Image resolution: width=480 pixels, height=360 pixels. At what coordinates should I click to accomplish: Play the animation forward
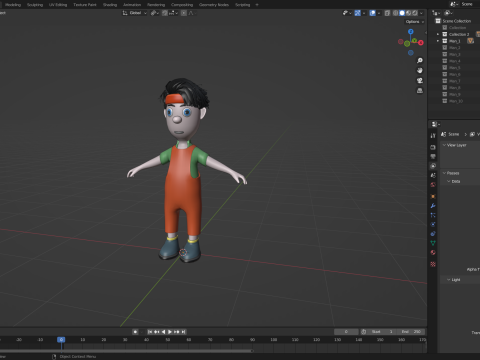pos(170,332)
